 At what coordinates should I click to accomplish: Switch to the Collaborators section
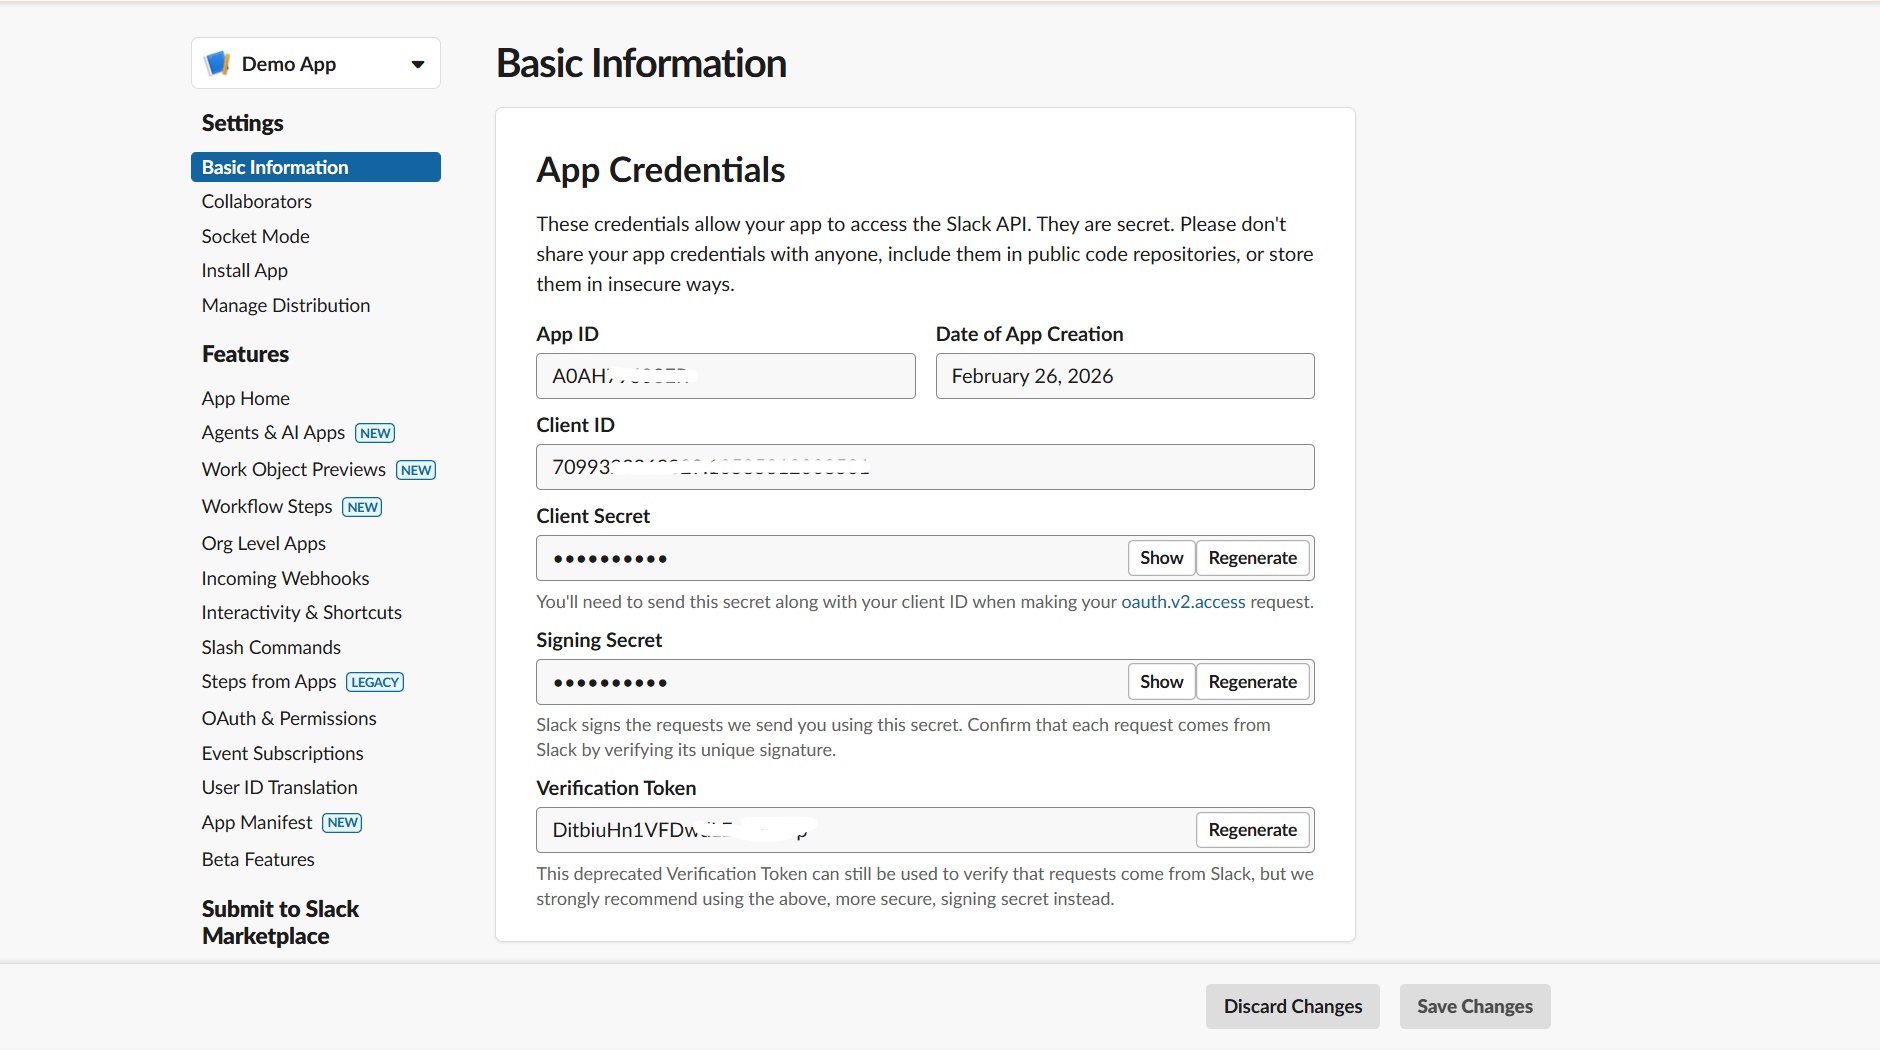coord(256,201)
